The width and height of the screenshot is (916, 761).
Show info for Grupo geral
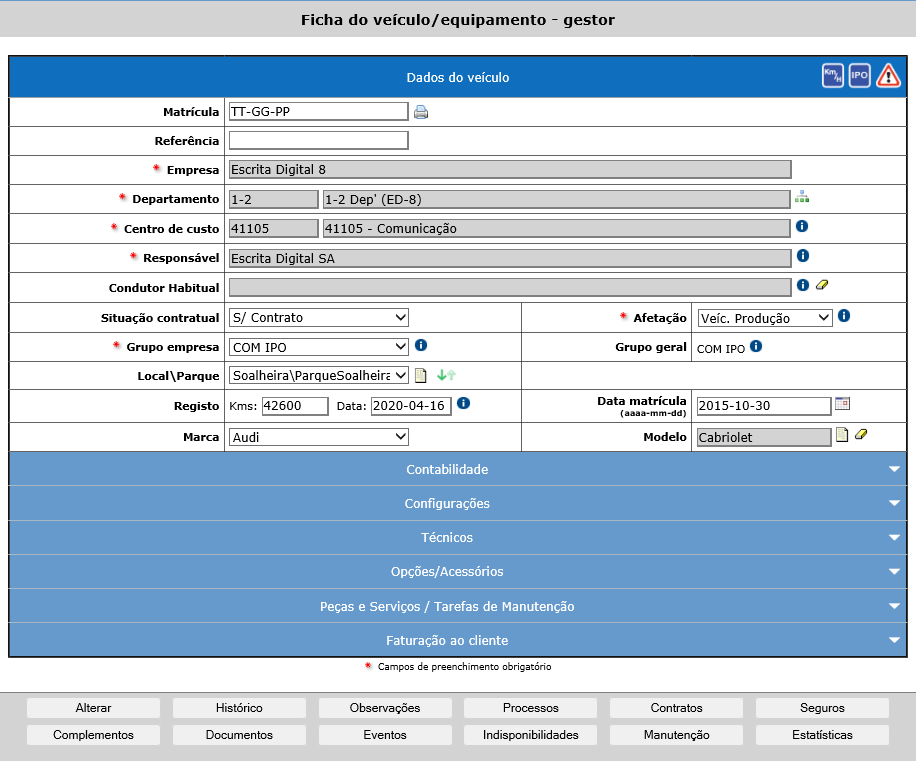(x=756, y=346)
